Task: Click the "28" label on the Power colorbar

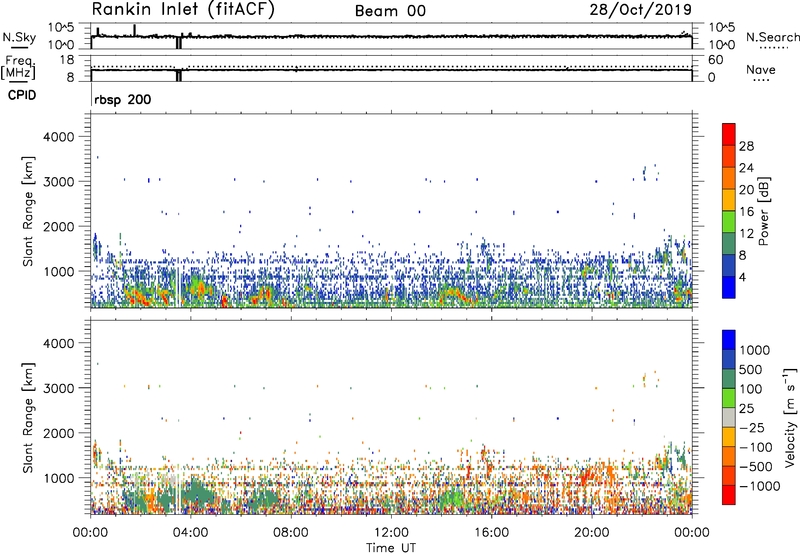Action: [746, 146]
